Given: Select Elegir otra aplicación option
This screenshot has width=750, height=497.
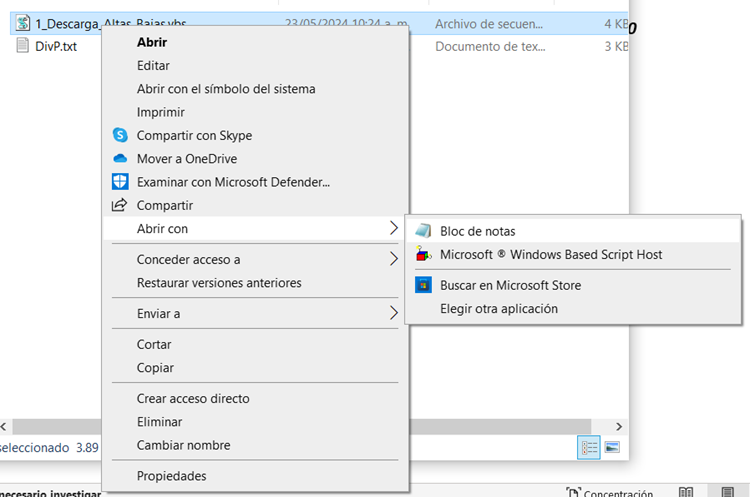Looking at the screenshot, I should coord(498,309).
